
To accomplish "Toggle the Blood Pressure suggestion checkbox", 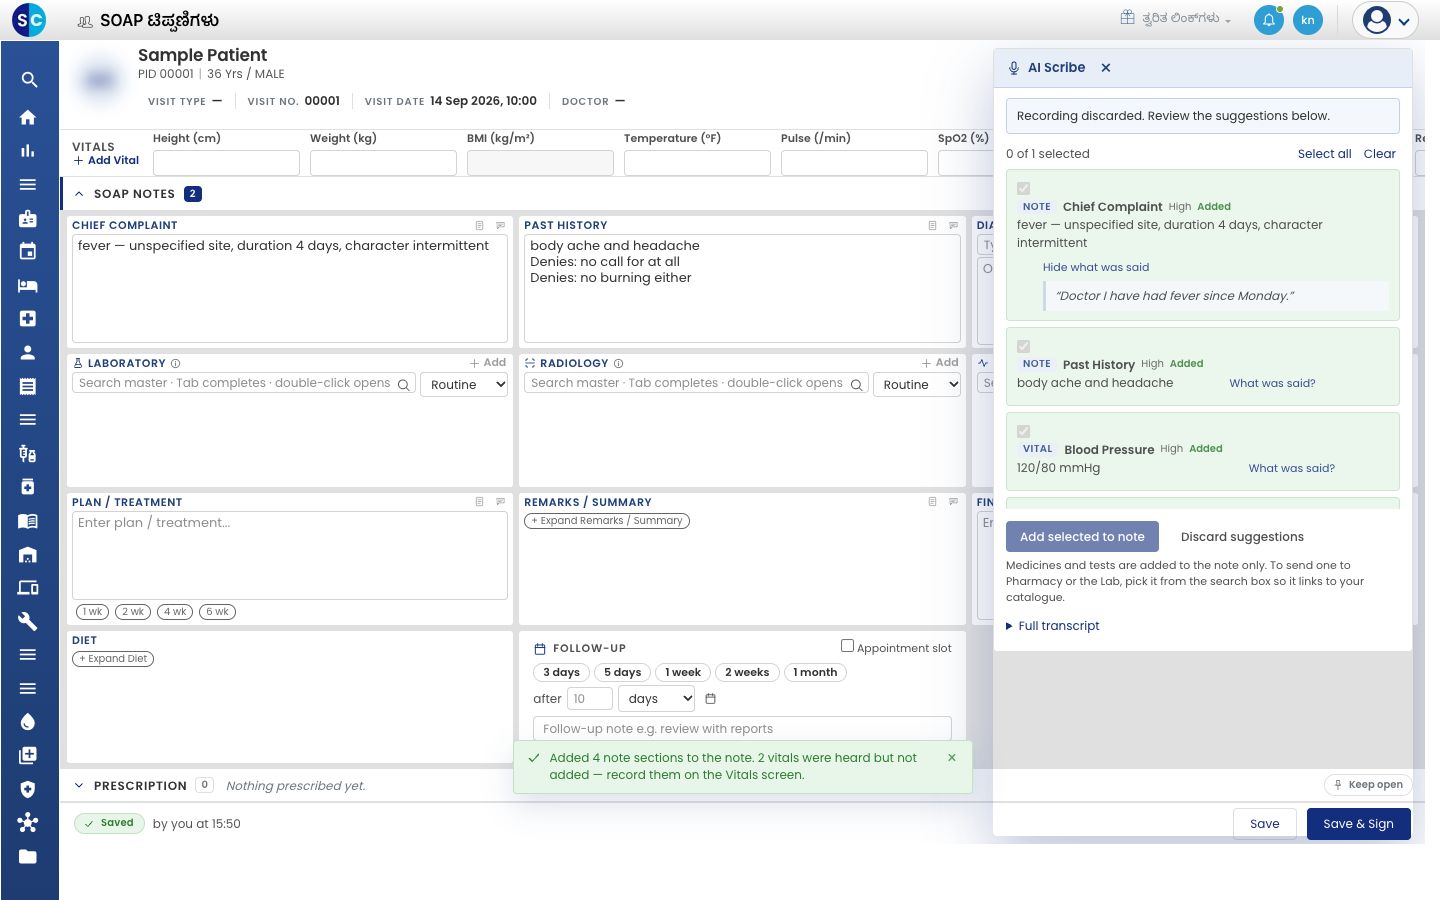I will (1023, 431).
